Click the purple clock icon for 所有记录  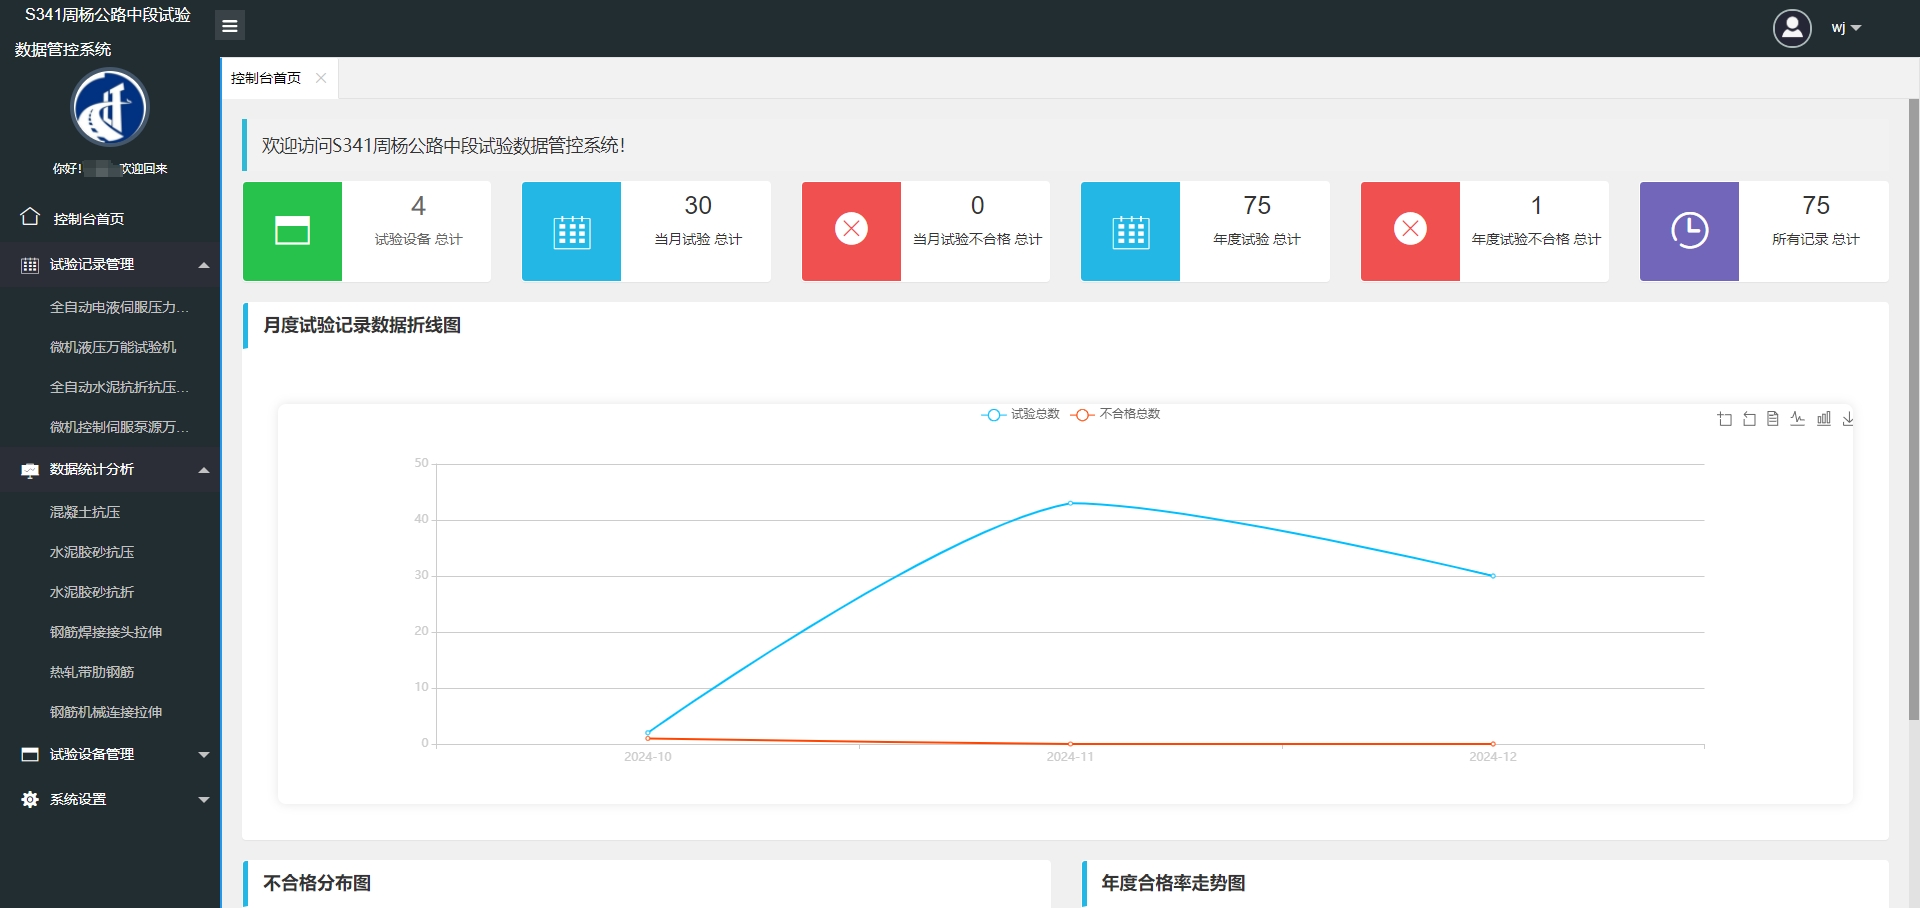point(1690,231)
